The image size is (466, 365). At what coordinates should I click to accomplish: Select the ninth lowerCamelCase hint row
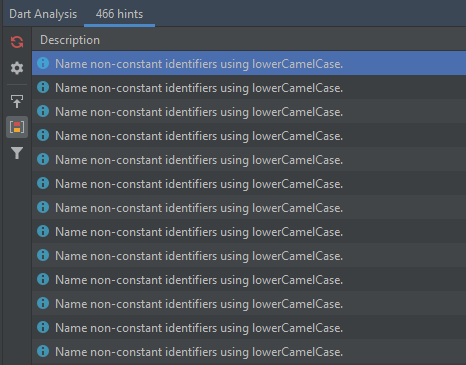(x=249, y=255)
